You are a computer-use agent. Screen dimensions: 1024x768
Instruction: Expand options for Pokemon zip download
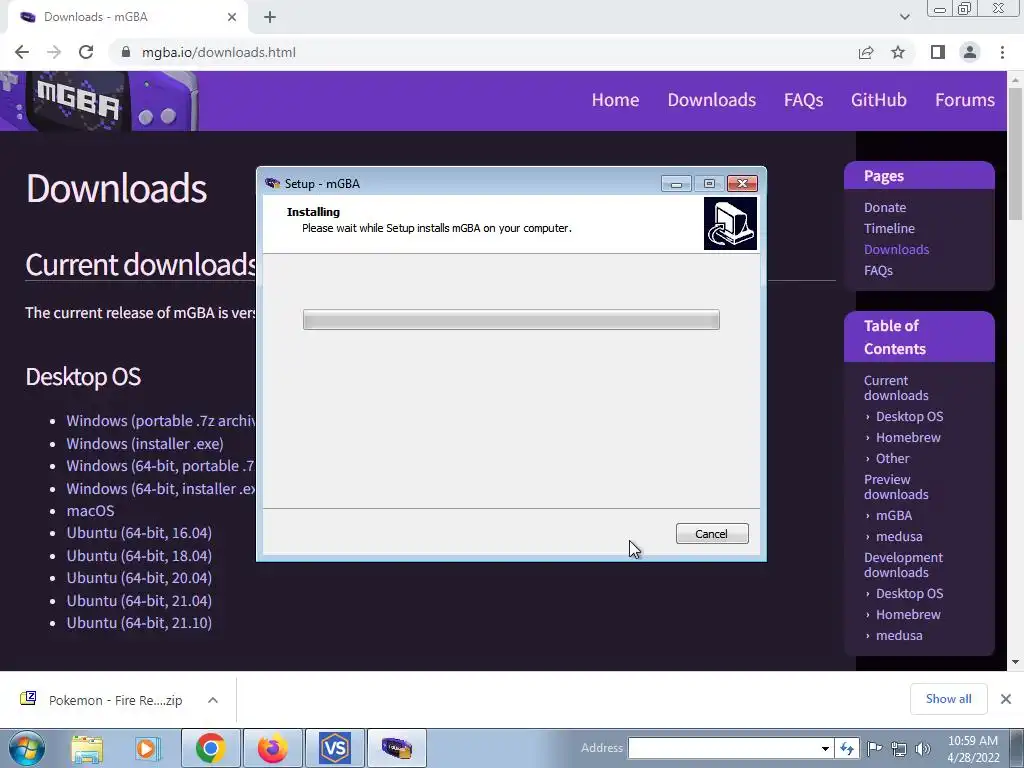tap(213, 700)
